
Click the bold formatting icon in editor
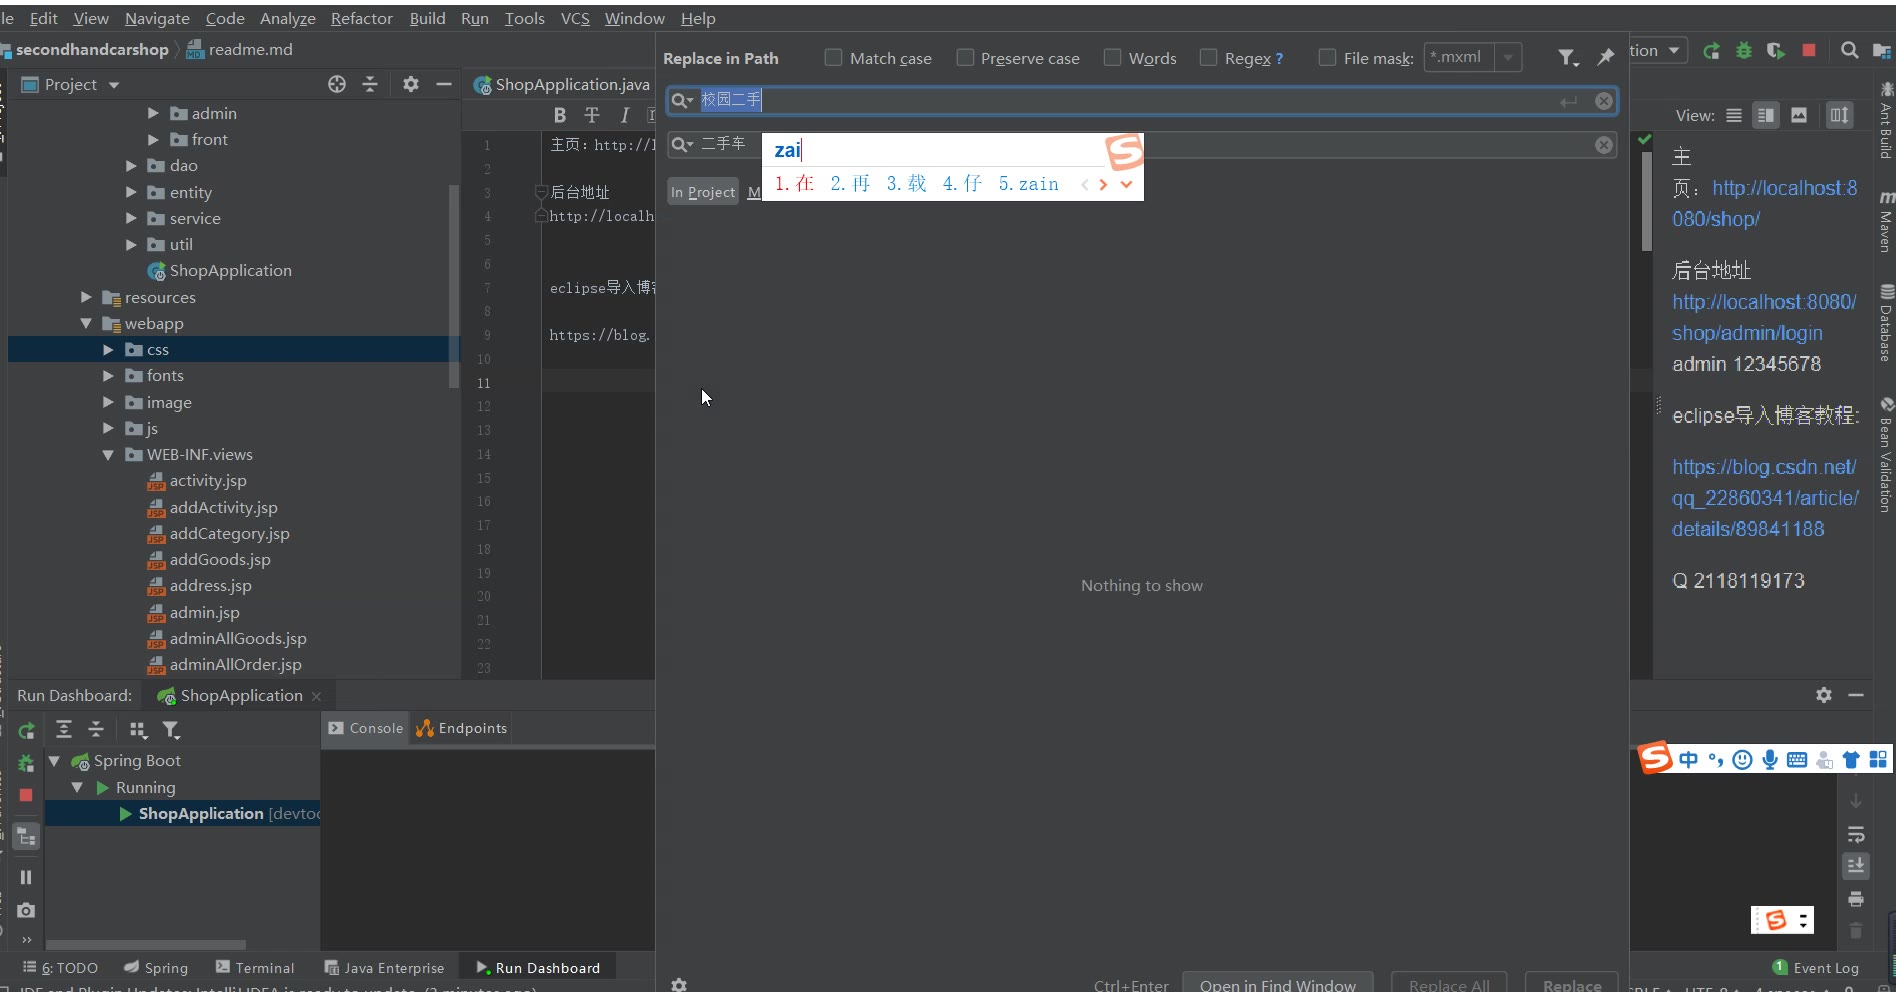click(x=560, y=115)
